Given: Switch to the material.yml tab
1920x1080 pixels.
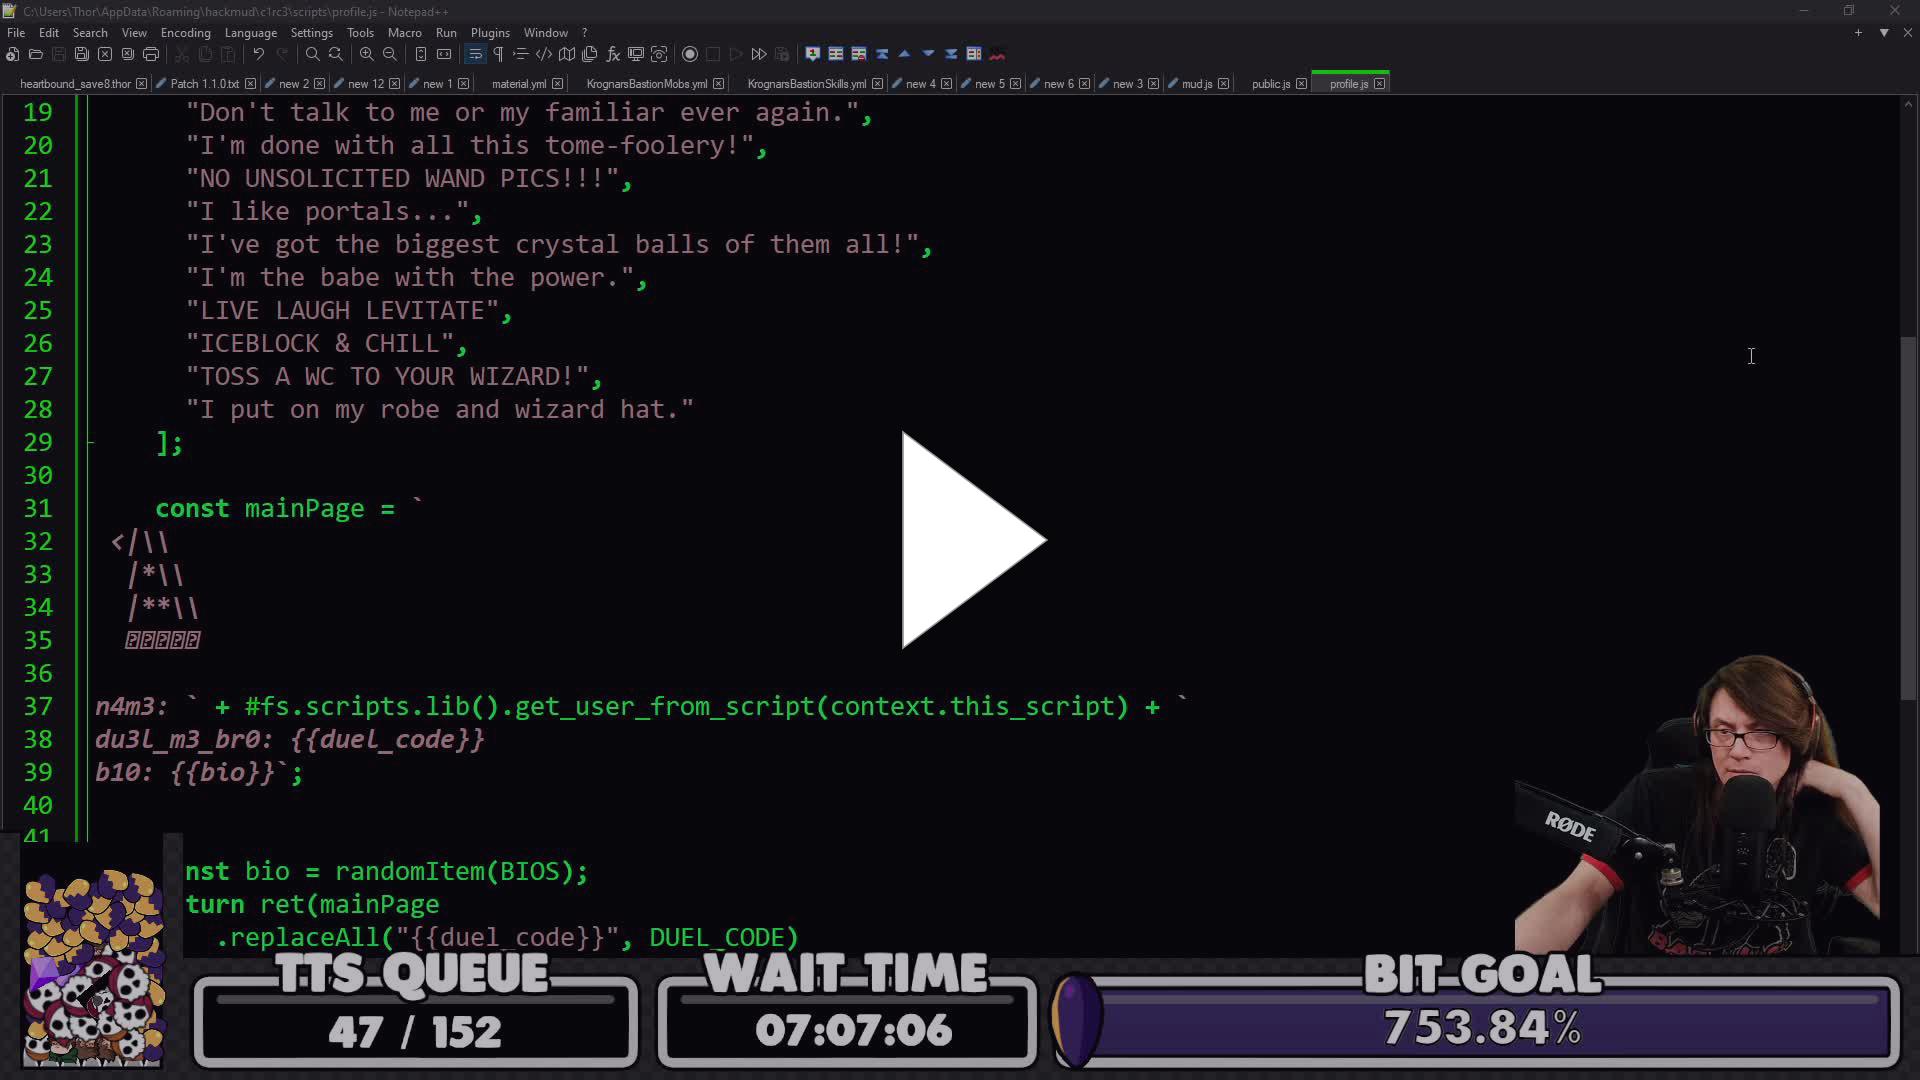Looking at the screenshot, I should pos(519,84).
